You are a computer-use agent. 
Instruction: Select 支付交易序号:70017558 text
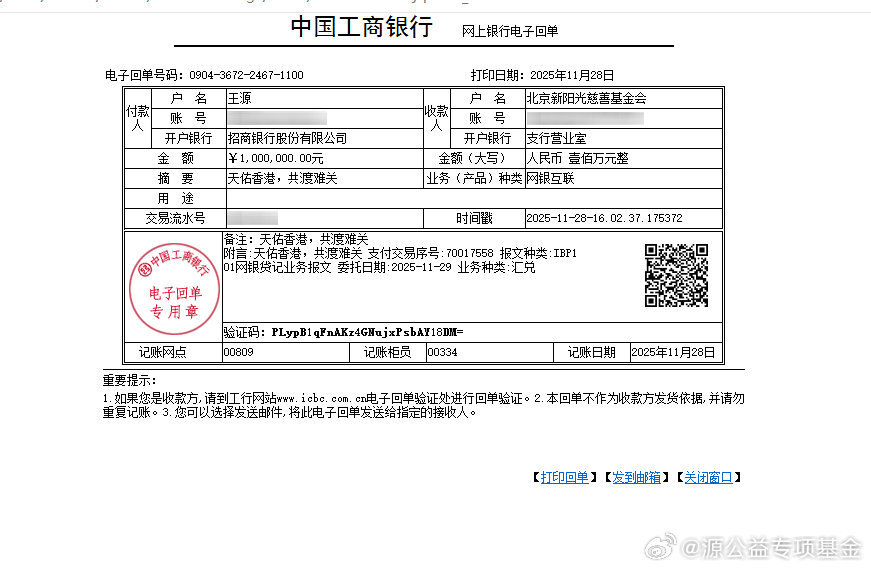(x=431, y=253)
